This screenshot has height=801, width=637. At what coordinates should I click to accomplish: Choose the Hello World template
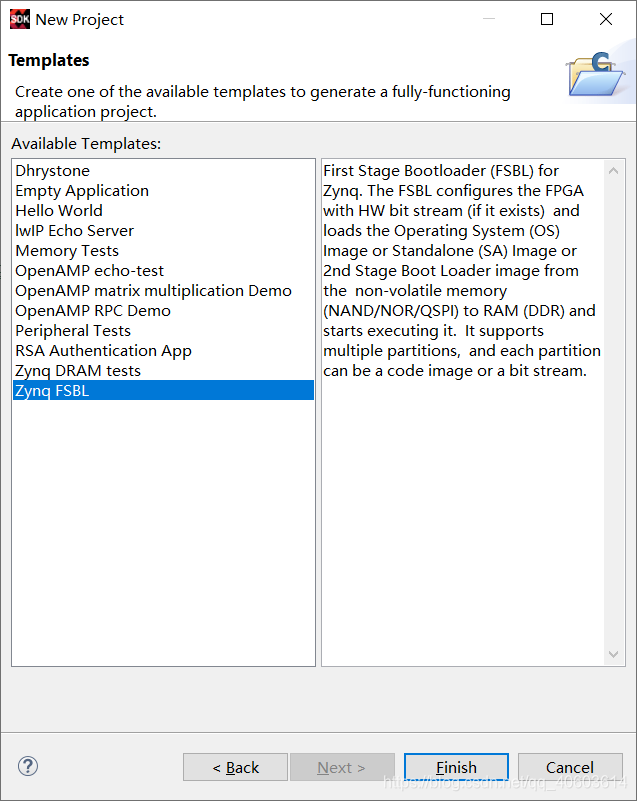(163, 210)
